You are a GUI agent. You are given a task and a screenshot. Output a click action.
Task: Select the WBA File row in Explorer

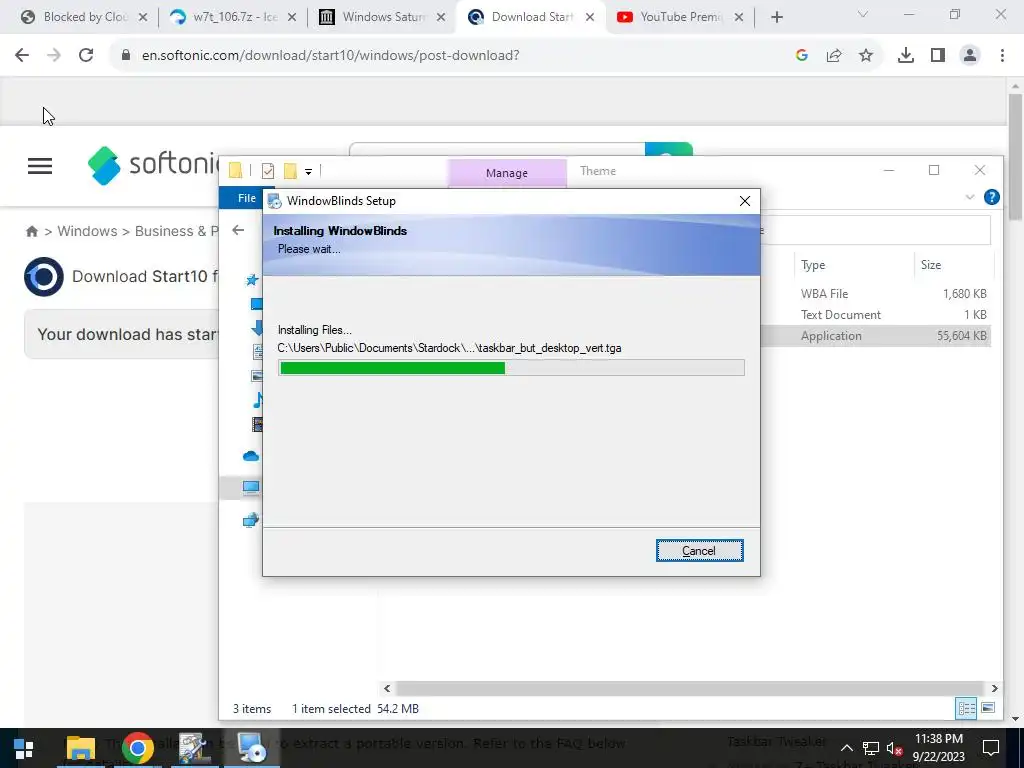[876, 294]
